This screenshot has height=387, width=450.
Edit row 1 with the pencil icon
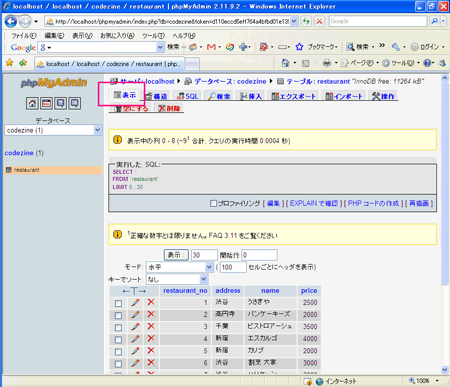coord(135,302)
